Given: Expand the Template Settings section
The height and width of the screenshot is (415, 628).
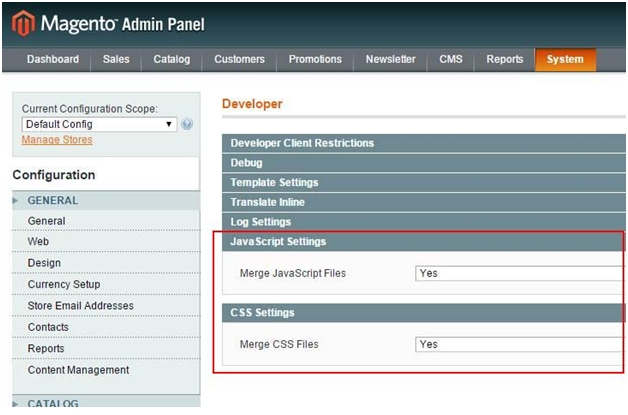Looking at the screenshot, I should pos(424,182).
